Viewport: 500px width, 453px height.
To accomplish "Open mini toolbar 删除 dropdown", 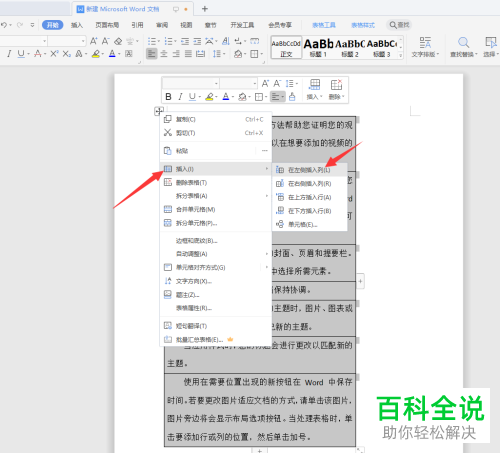I will click(x=336, y=97).
